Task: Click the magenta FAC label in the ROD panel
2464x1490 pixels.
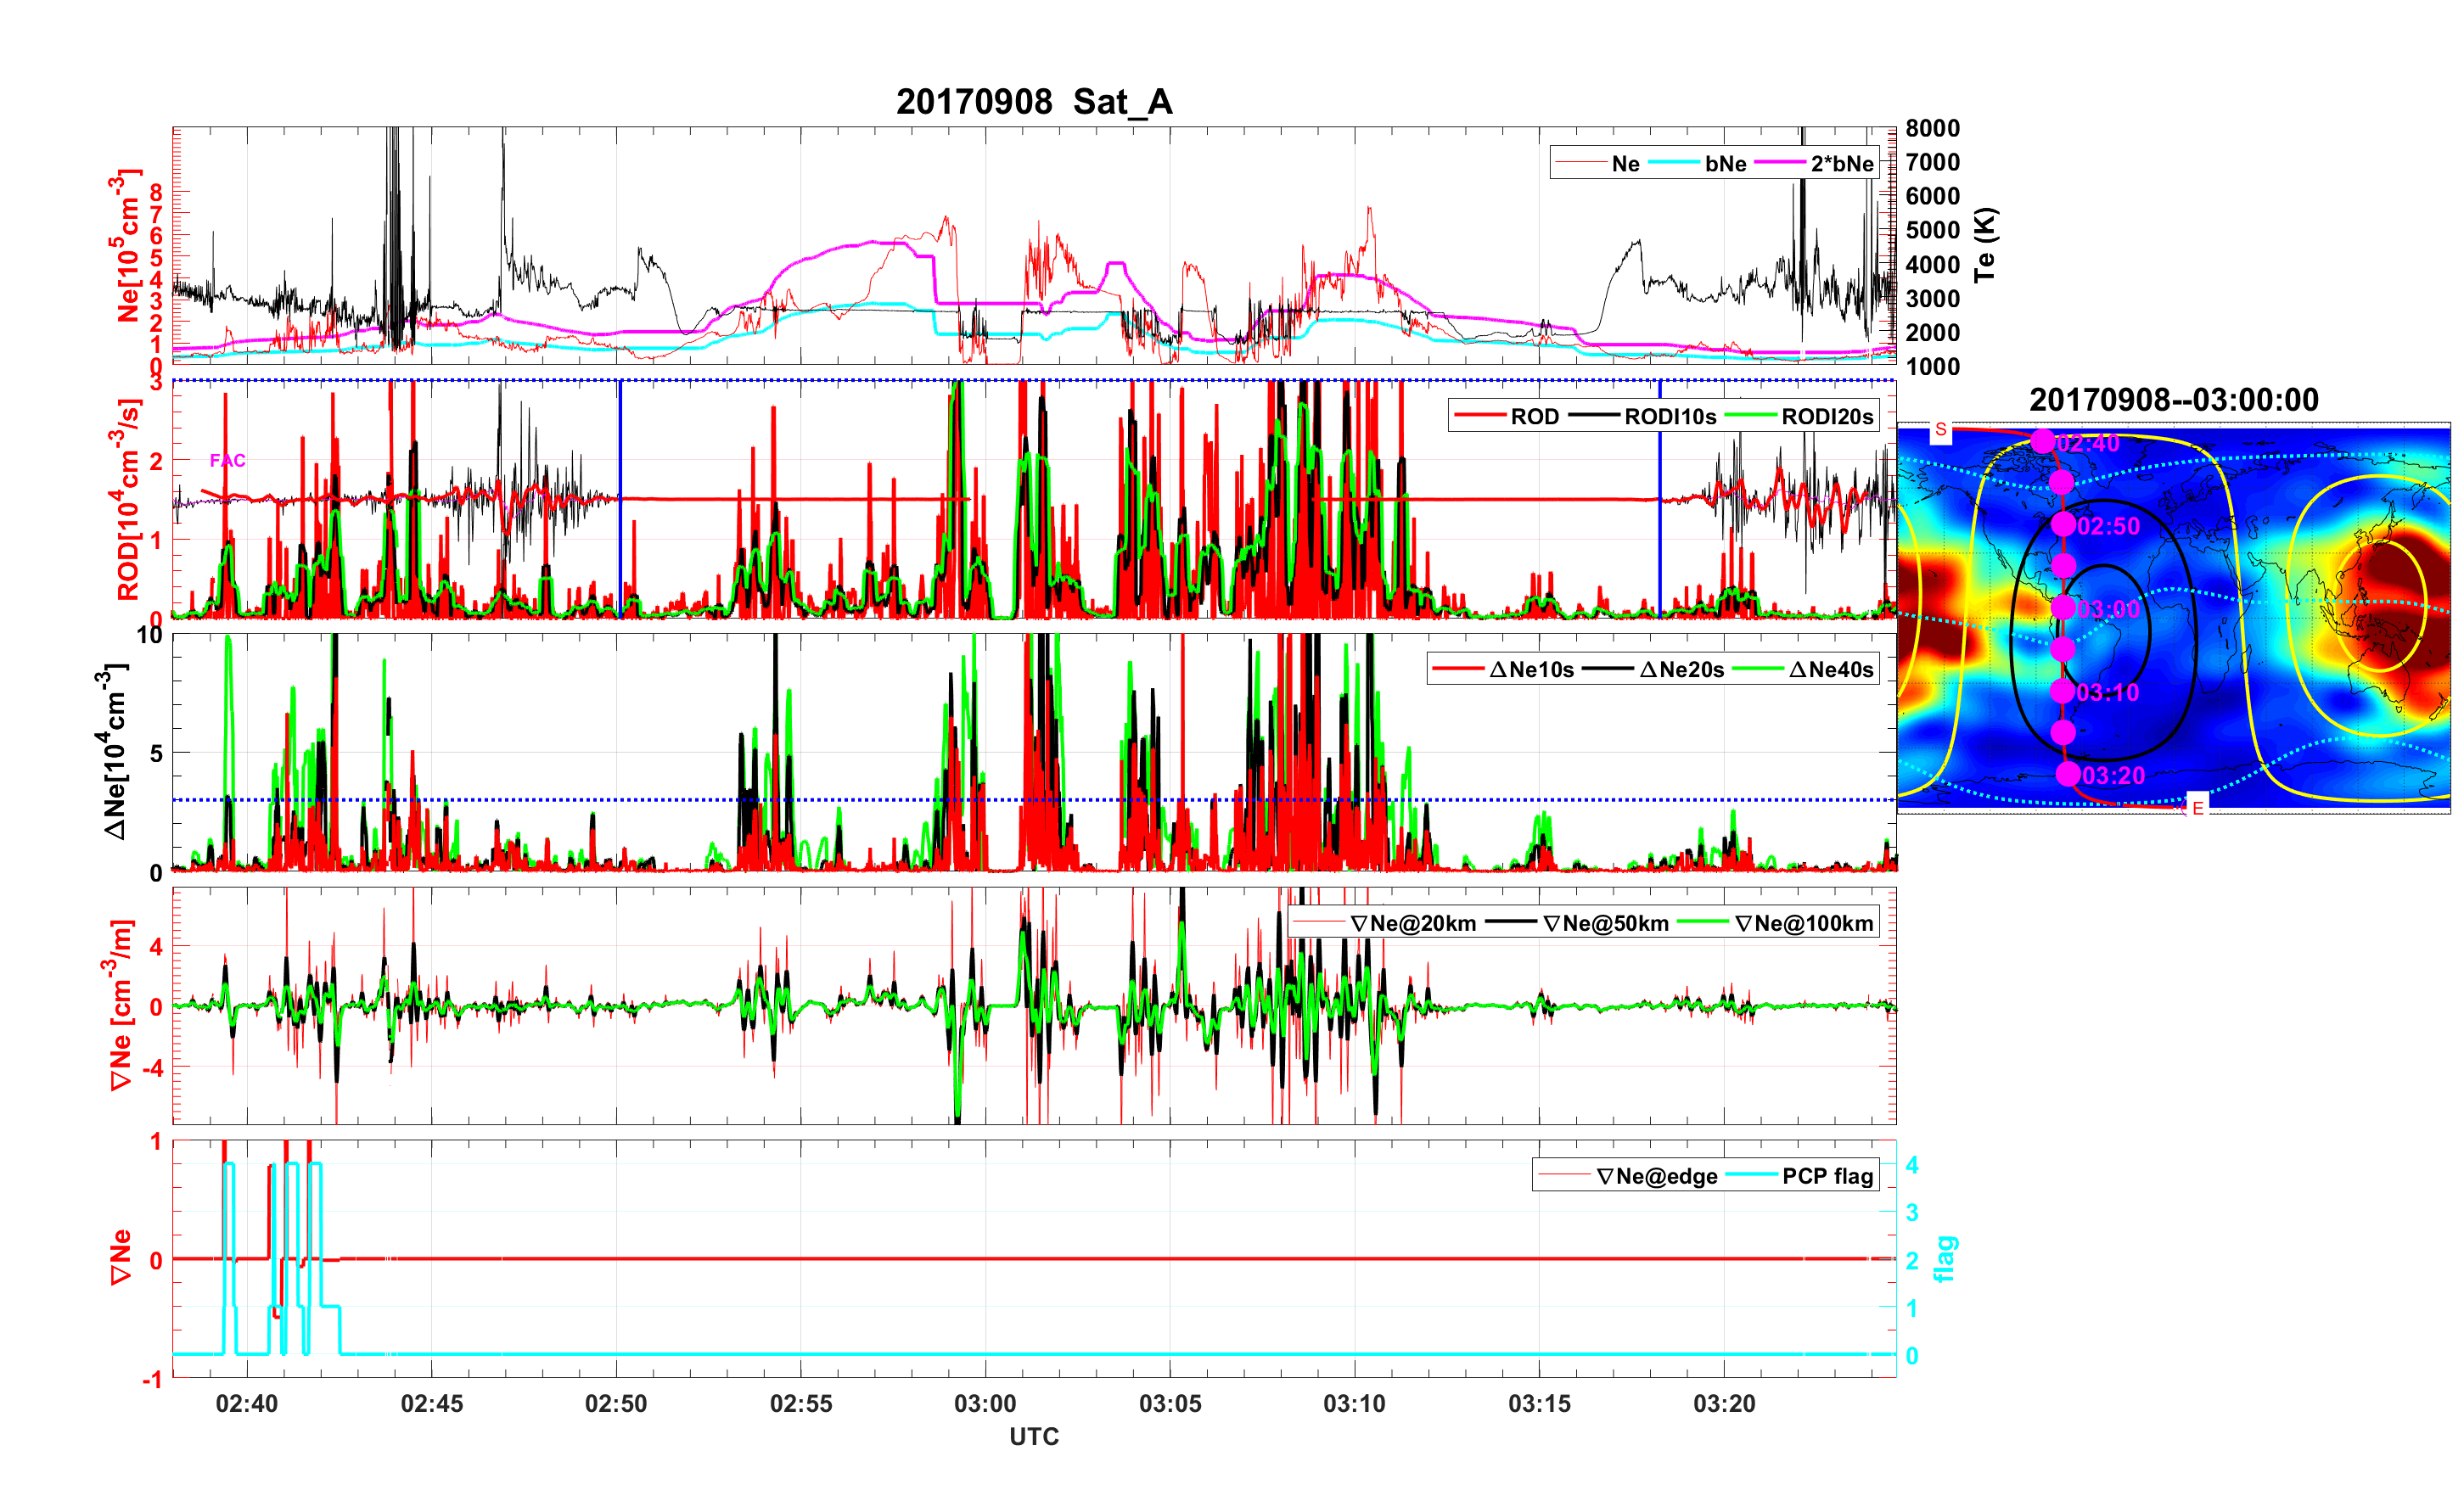Action: point(227,460)
